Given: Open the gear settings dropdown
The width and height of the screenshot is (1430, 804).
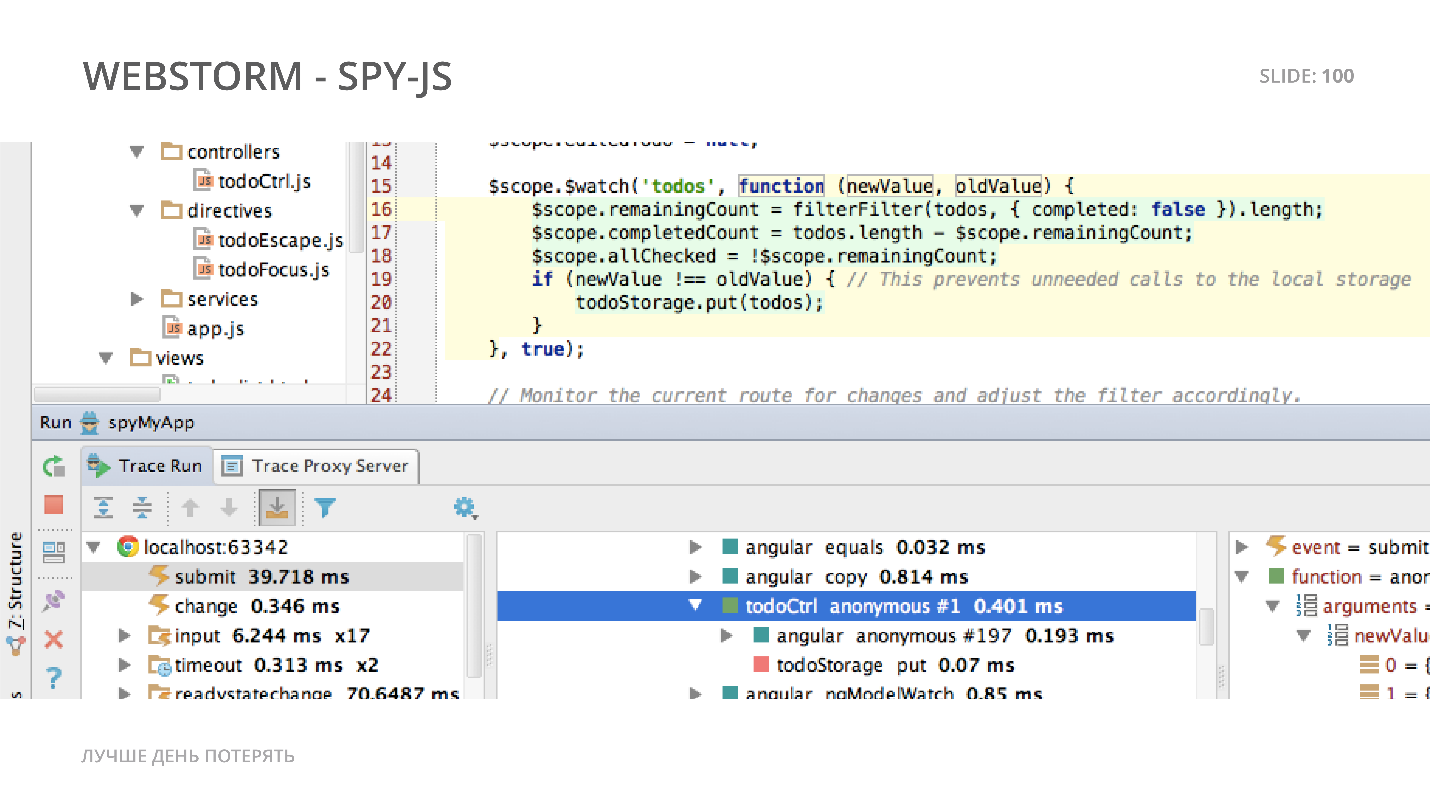Looking at the screenshot, I should click(x=465, y=508).
